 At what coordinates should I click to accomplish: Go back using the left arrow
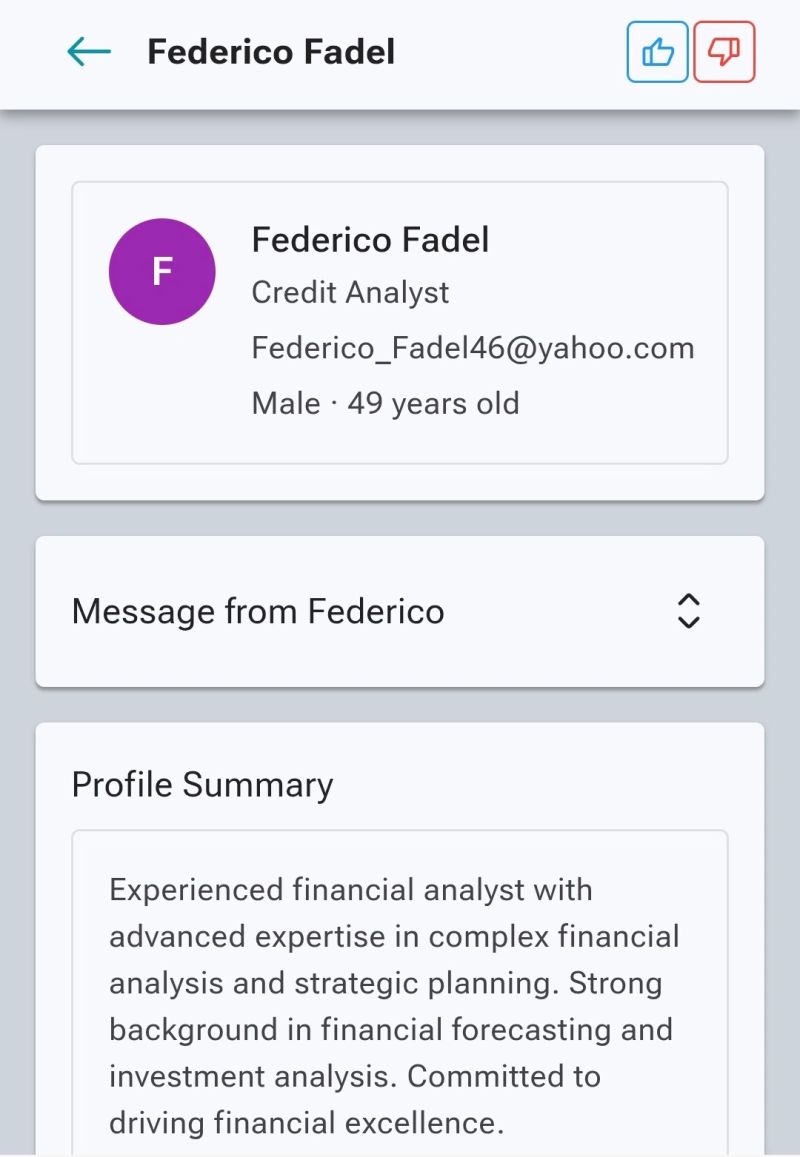[x=89, y=52]
